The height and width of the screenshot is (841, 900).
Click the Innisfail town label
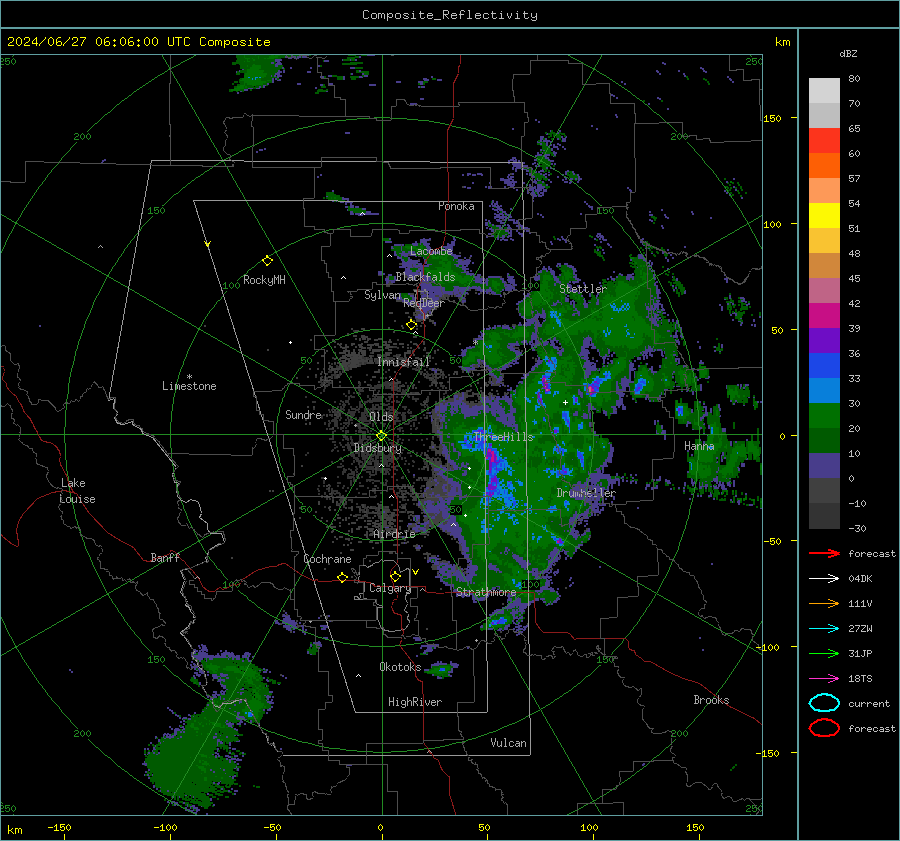point(404,362)
